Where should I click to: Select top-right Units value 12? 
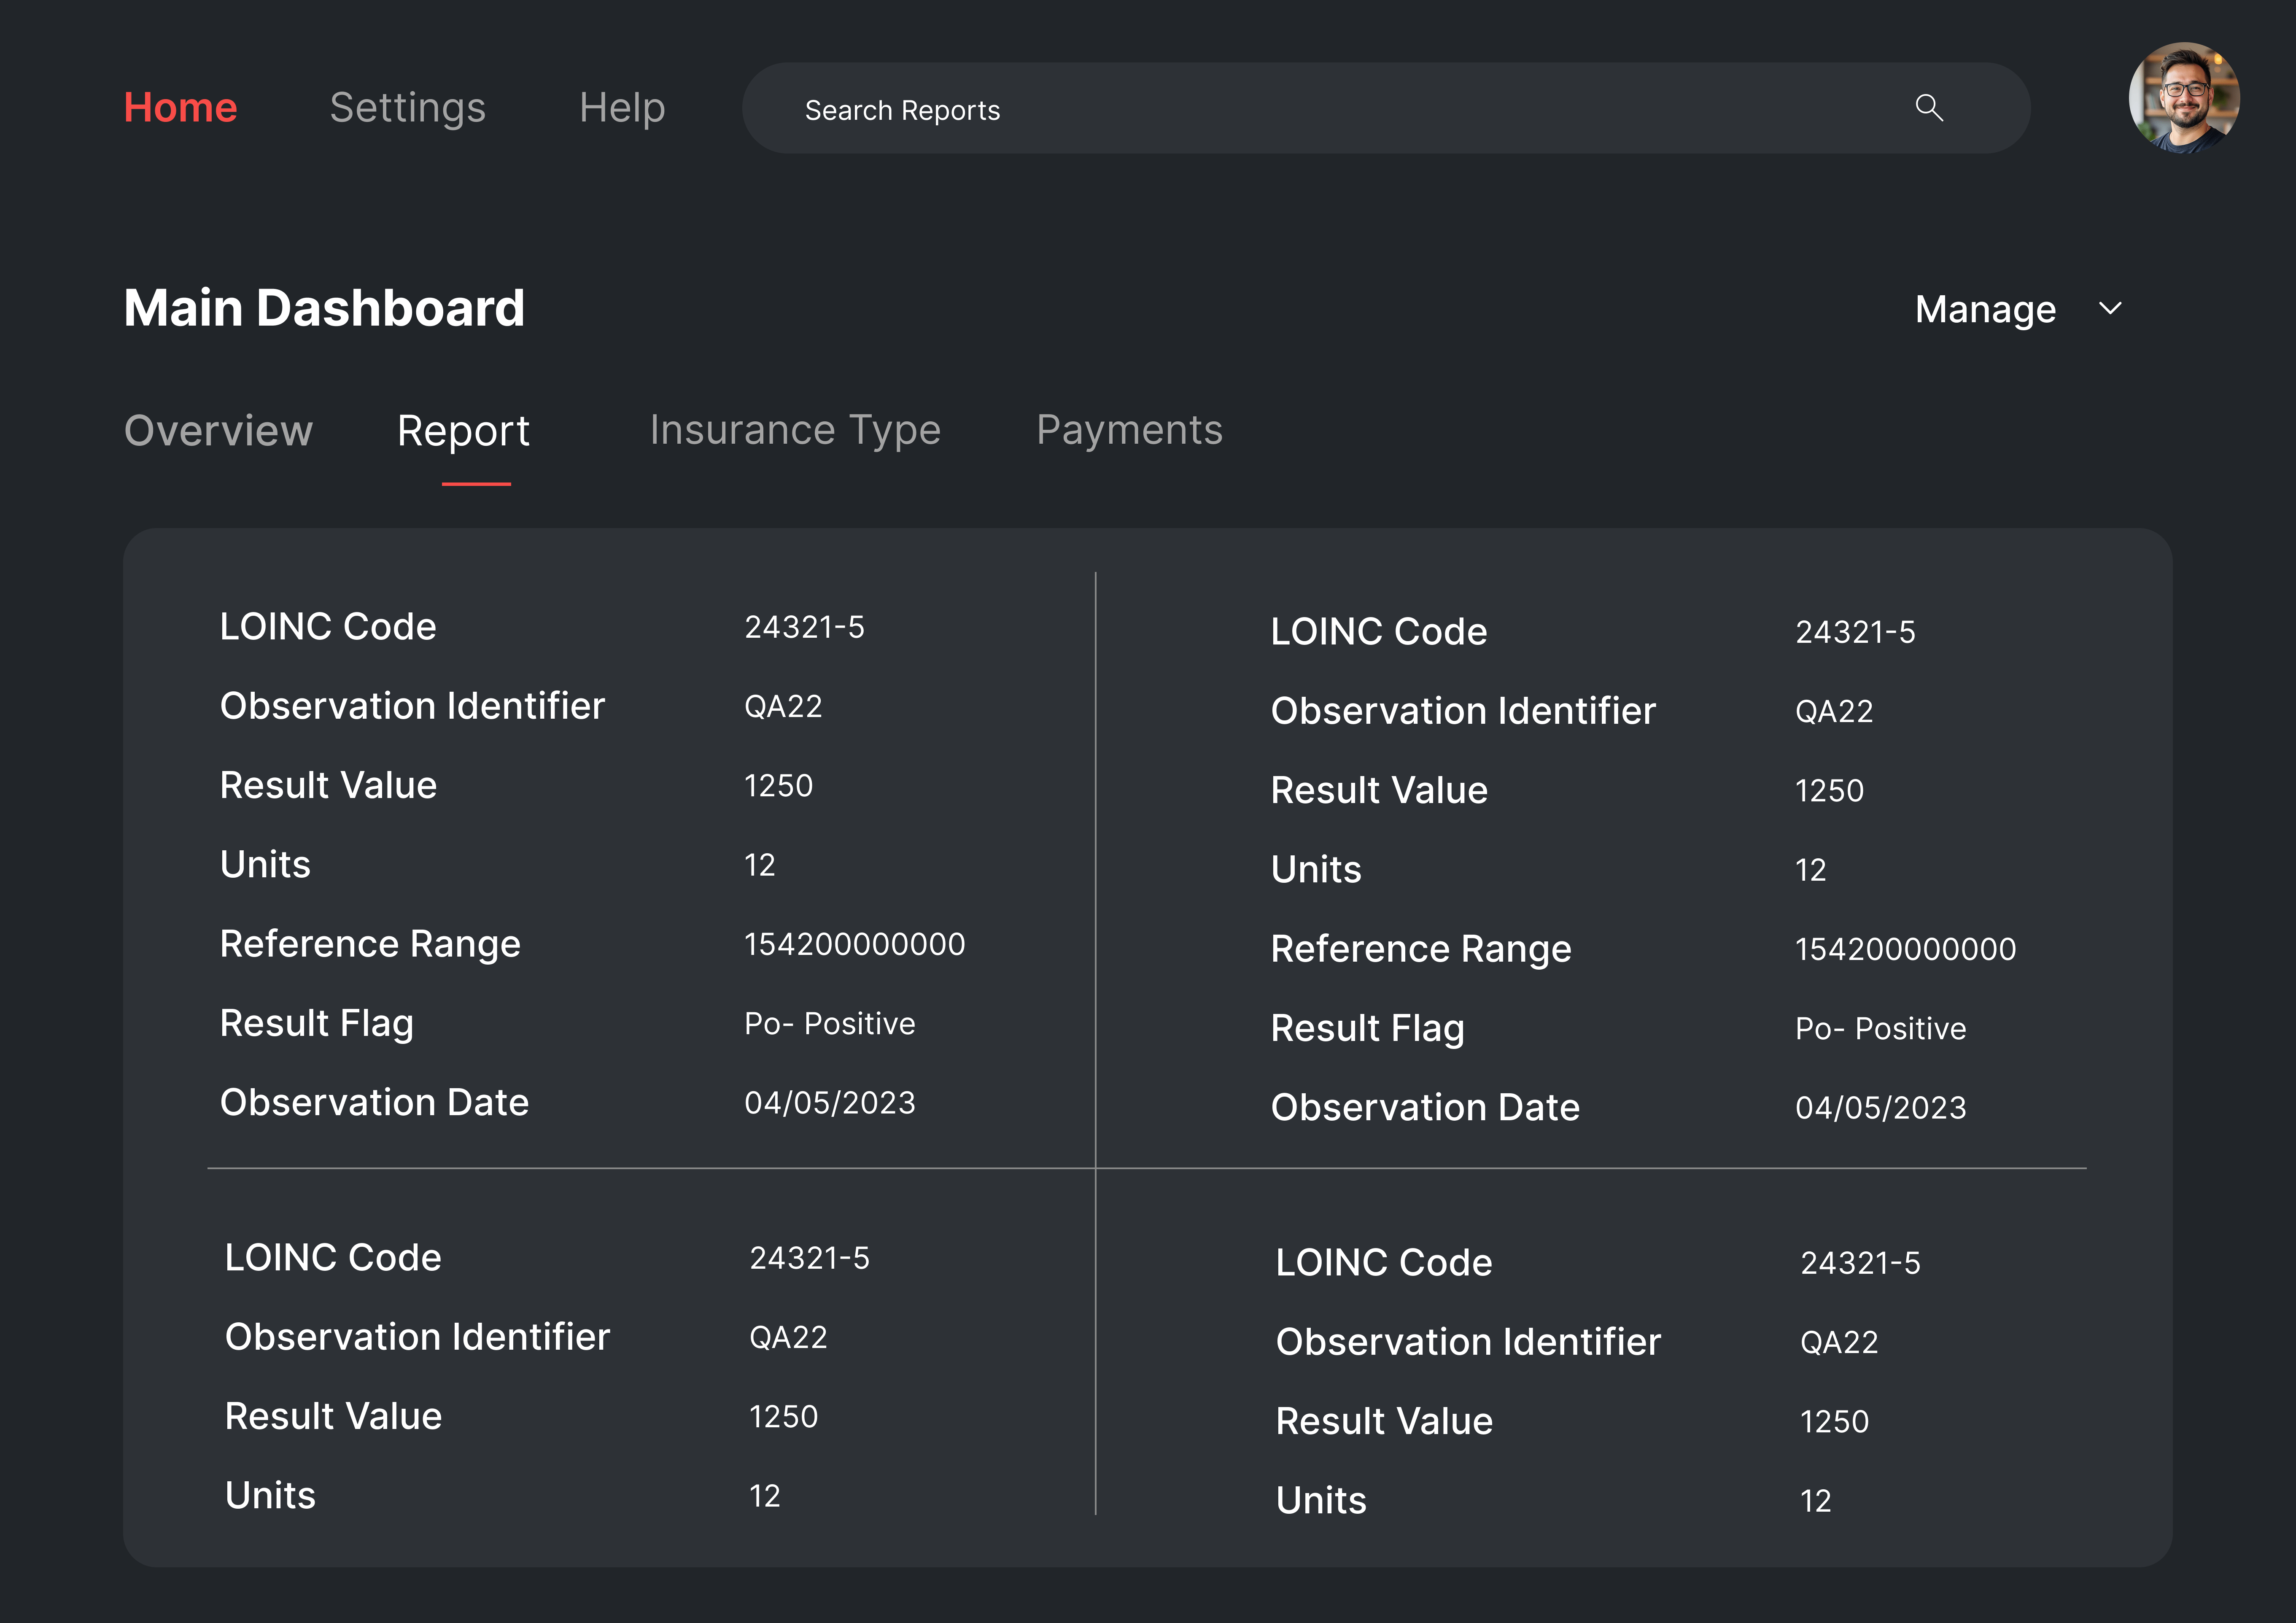click(1810, 870)
